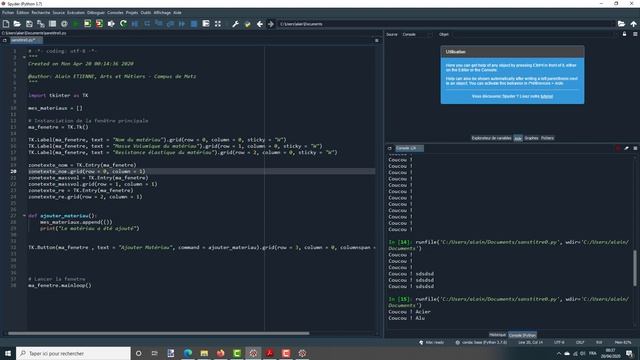Screen dimensions: 640x360
Task: Open the Outils menu
Action: tap(146, 13)
